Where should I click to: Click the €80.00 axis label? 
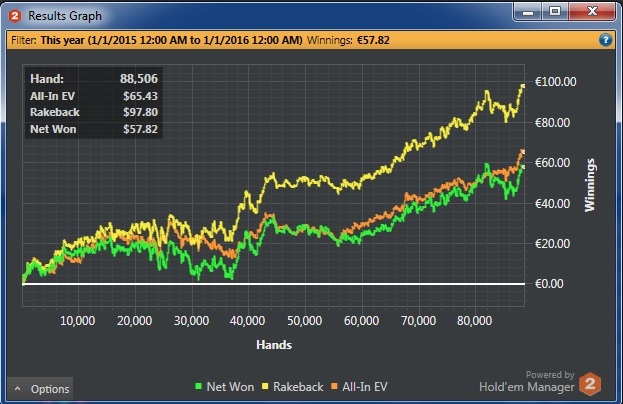[552, 122]
